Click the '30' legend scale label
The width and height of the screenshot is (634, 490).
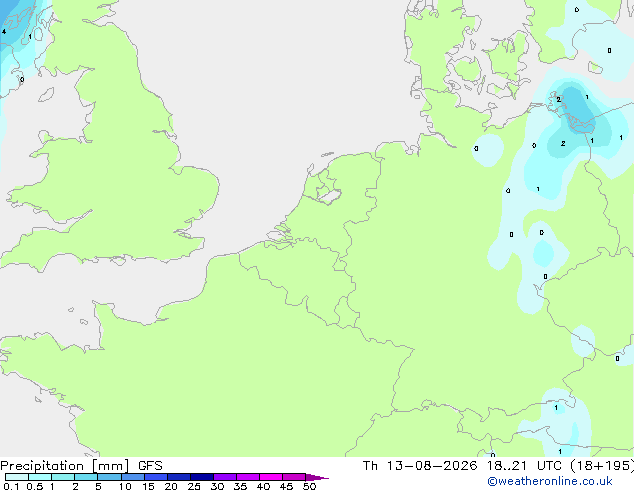217,486
